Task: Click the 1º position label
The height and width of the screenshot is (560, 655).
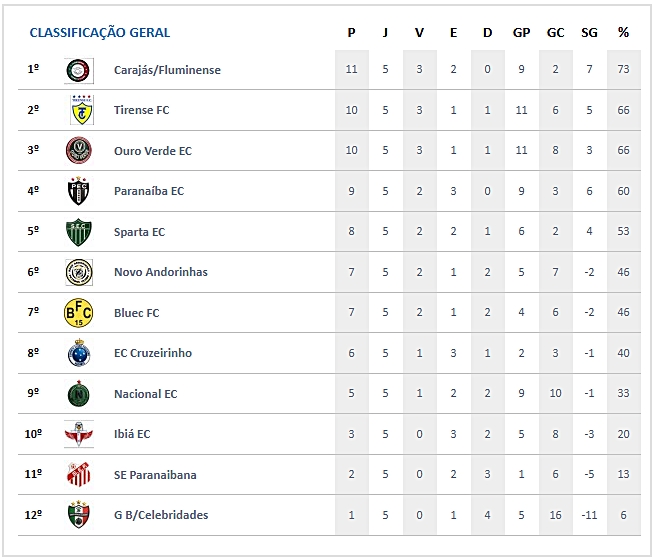Action: (x=33, y=70)
